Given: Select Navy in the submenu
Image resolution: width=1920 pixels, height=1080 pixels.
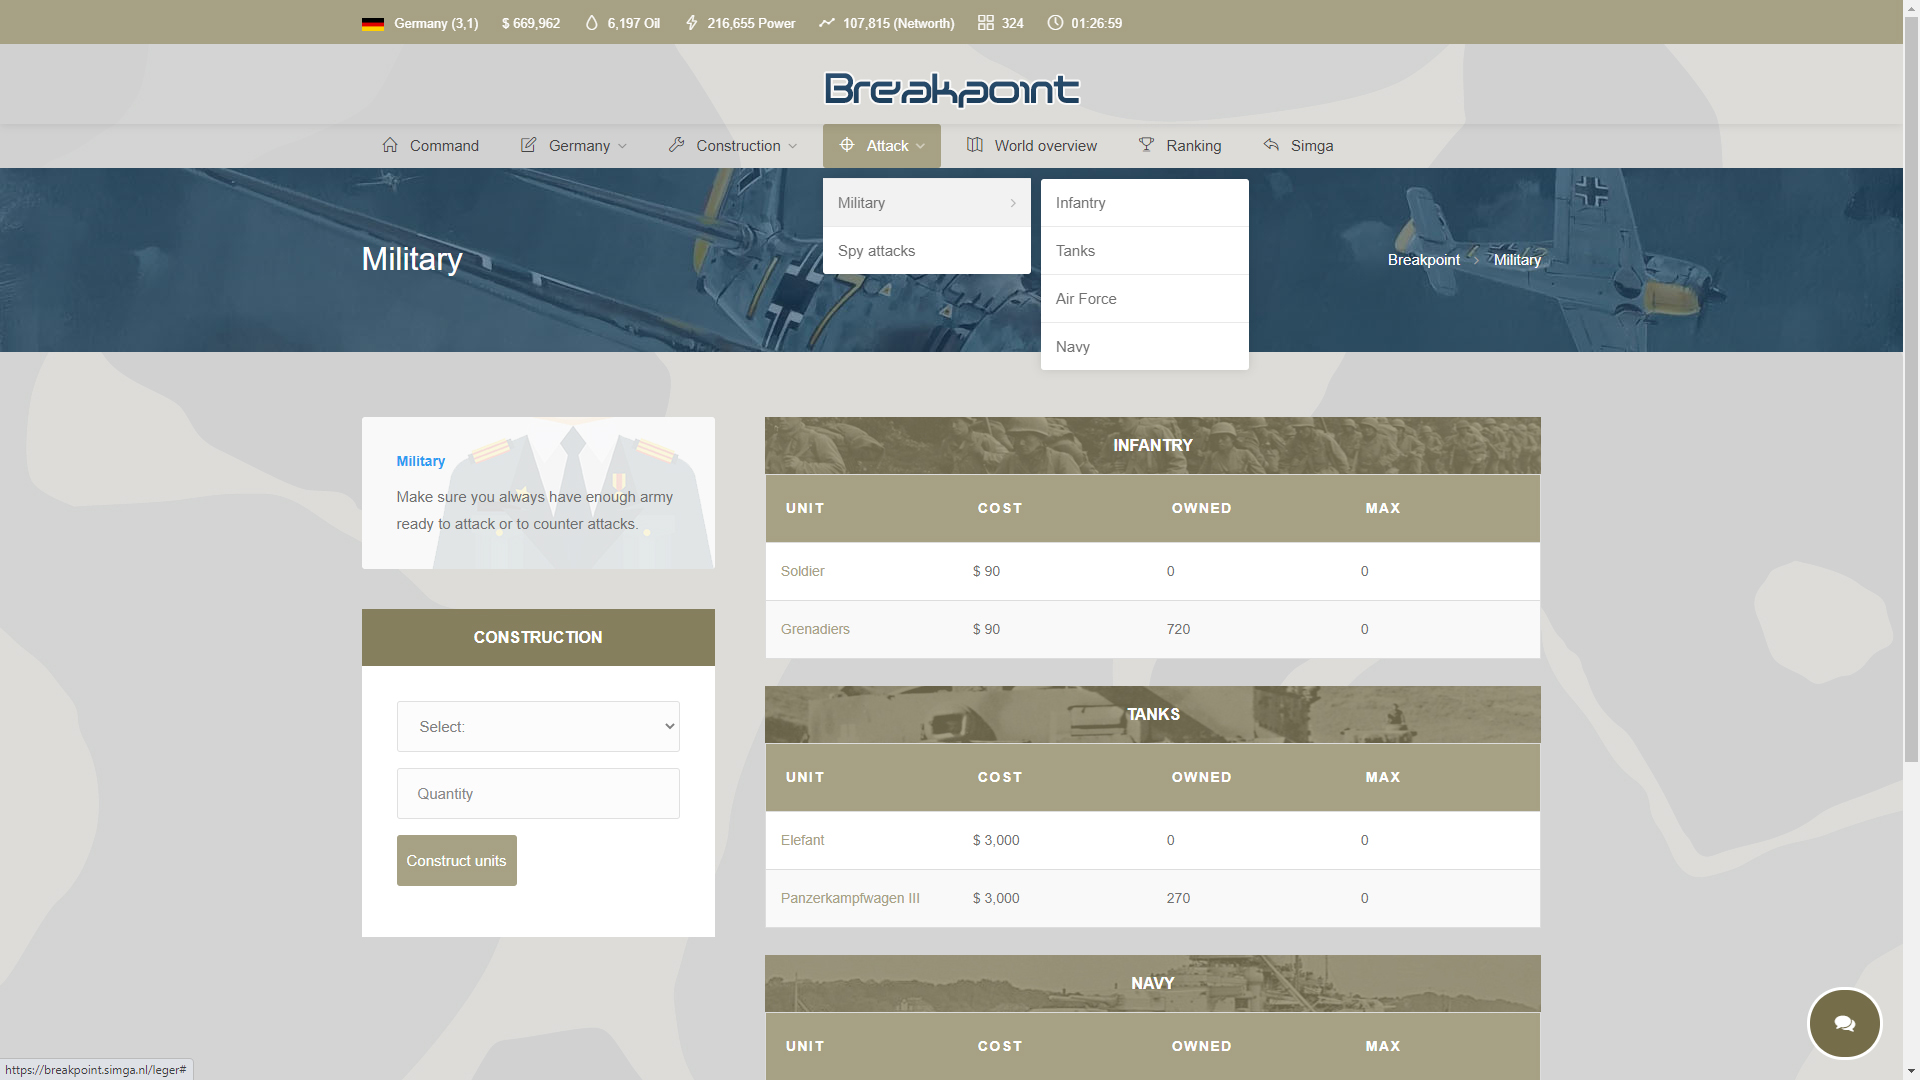Looking at the screenshot, I should tap(1072, 347).
